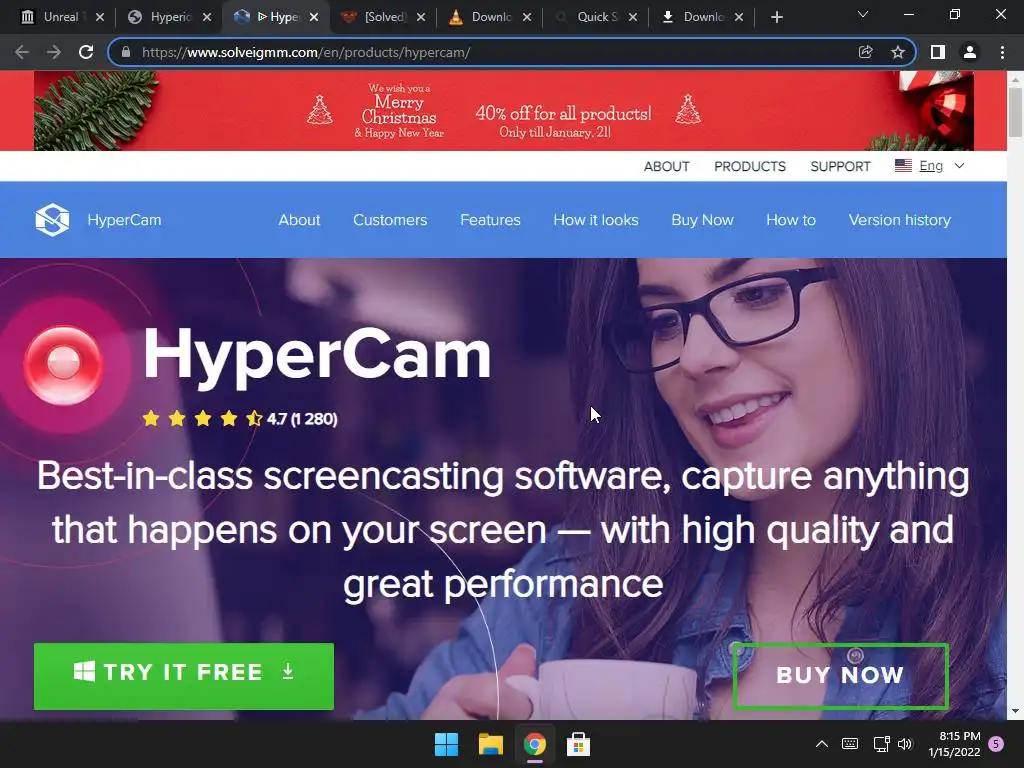
Task: Open the Chrome profile icon
Action: [x=970, y=52]
